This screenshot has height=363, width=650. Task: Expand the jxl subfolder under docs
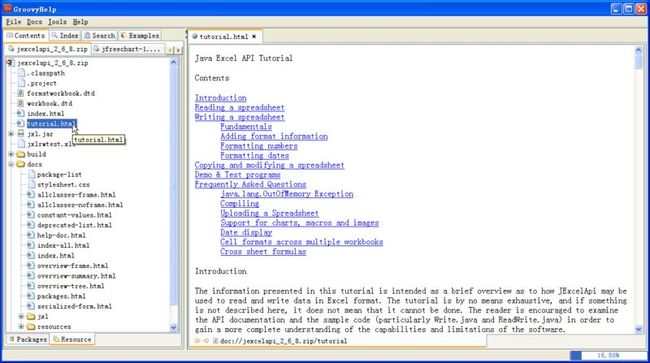click(22, 316)
